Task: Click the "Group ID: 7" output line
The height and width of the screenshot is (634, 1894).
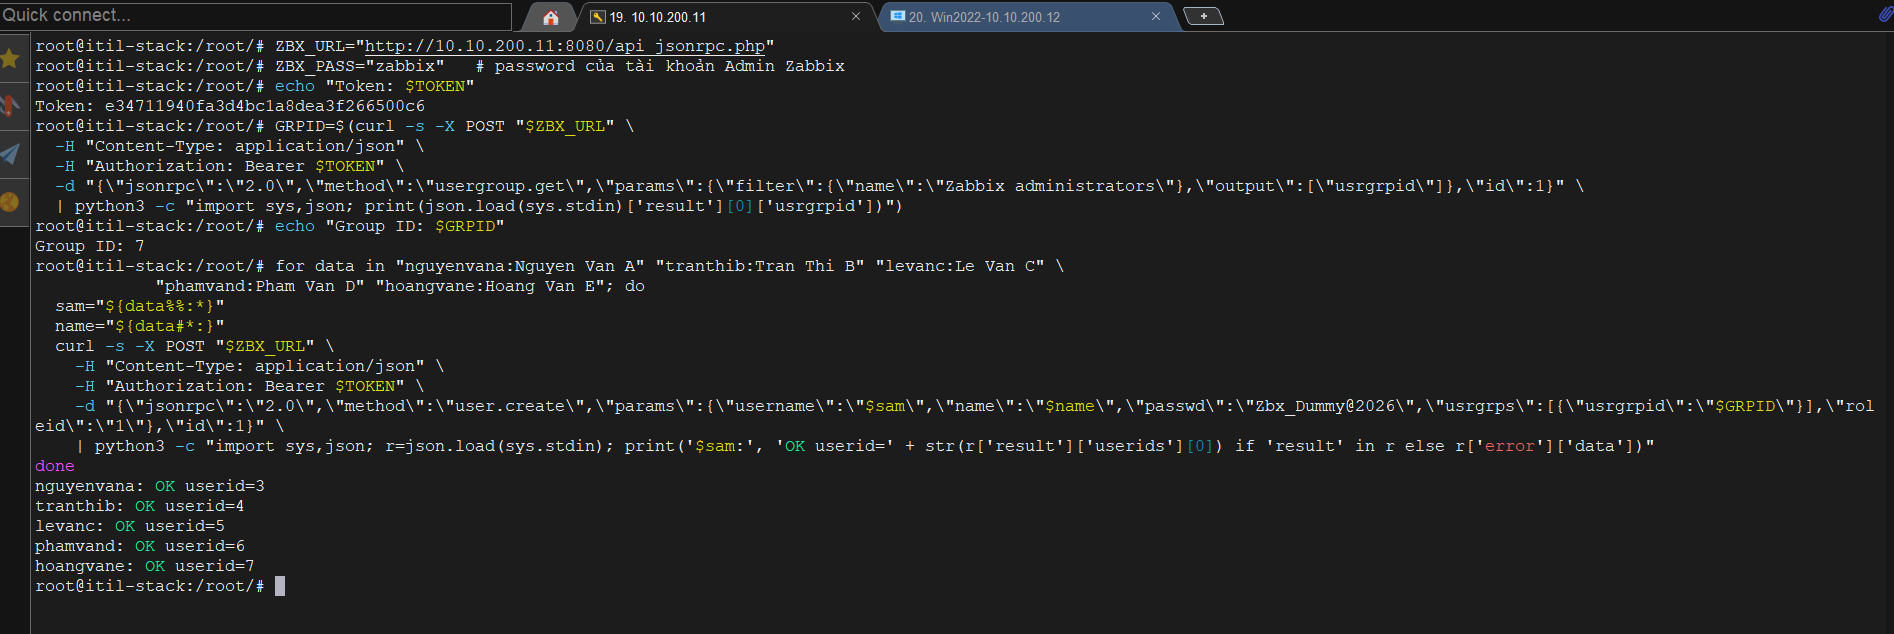Action: tap(90, 246)
